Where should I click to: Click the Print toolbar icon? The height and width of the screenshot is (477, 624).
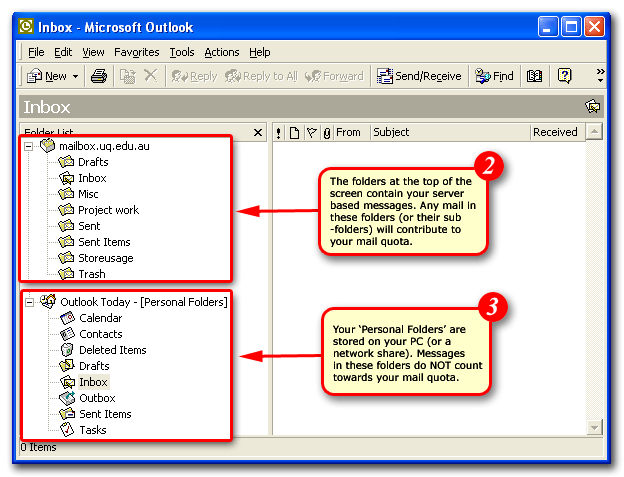tap(99, 76)
